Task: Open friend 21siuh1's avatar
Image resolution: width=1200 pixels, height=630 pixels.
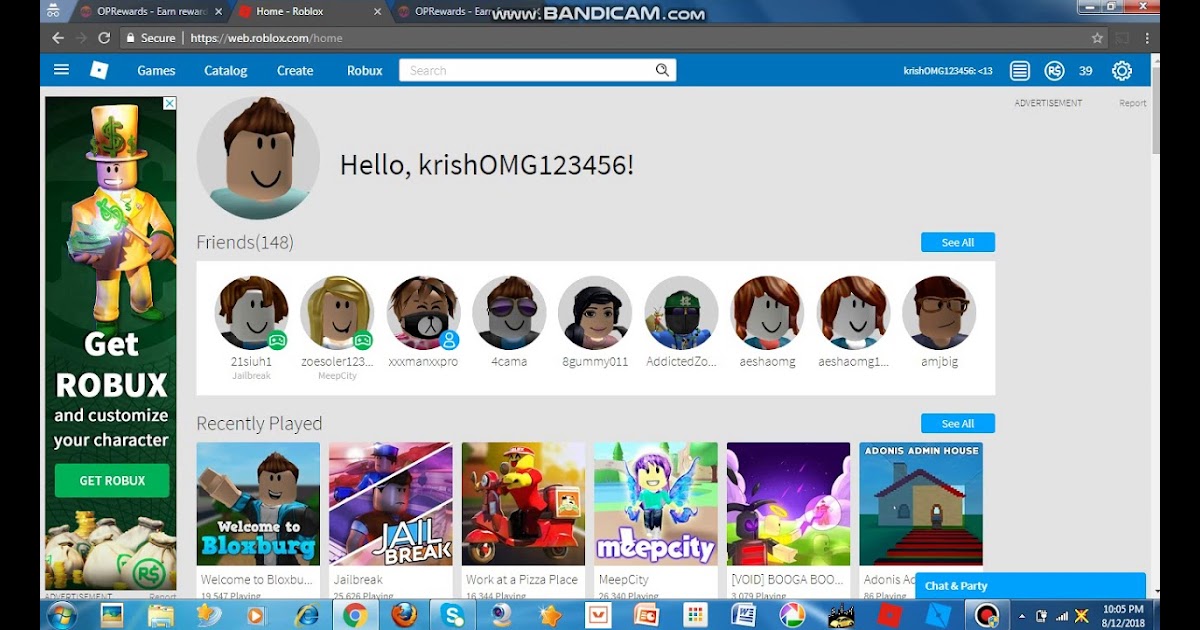Action: (x=252, y=313)
